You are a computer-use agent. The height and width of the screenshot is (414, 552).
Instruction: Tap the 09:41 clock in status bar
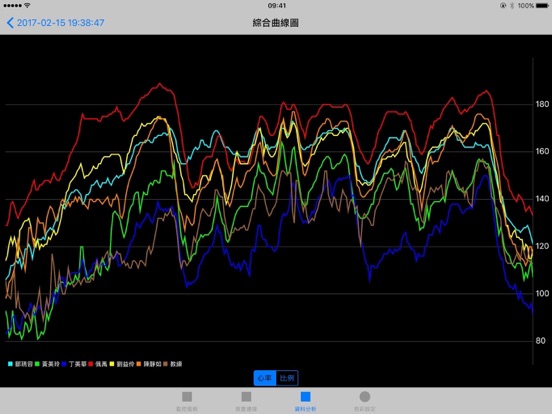[x=277, y=5]
